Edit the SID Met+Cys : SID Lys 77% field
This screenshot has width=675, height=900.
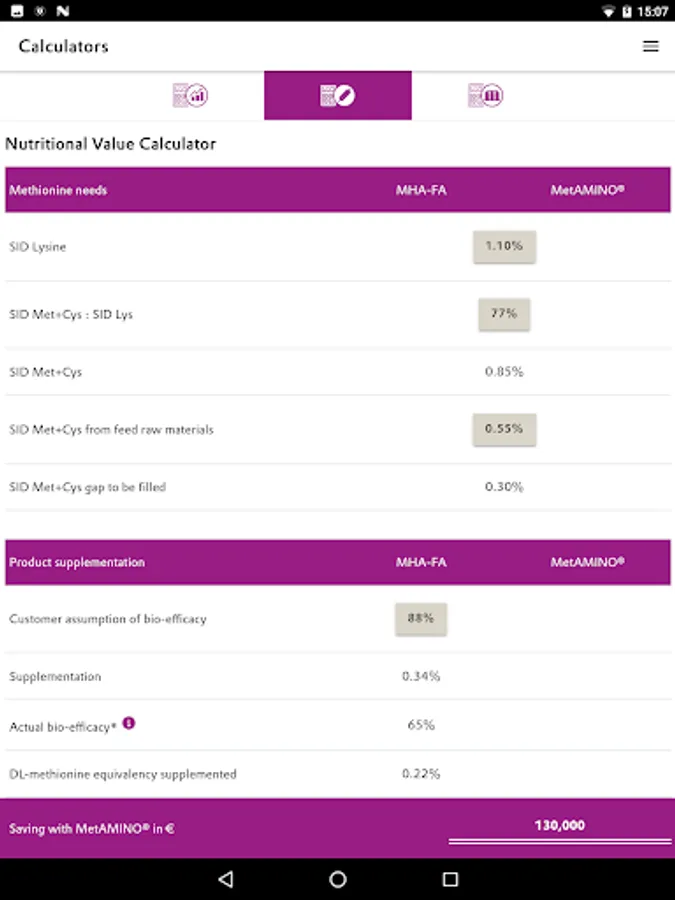[x=504, y=314]
